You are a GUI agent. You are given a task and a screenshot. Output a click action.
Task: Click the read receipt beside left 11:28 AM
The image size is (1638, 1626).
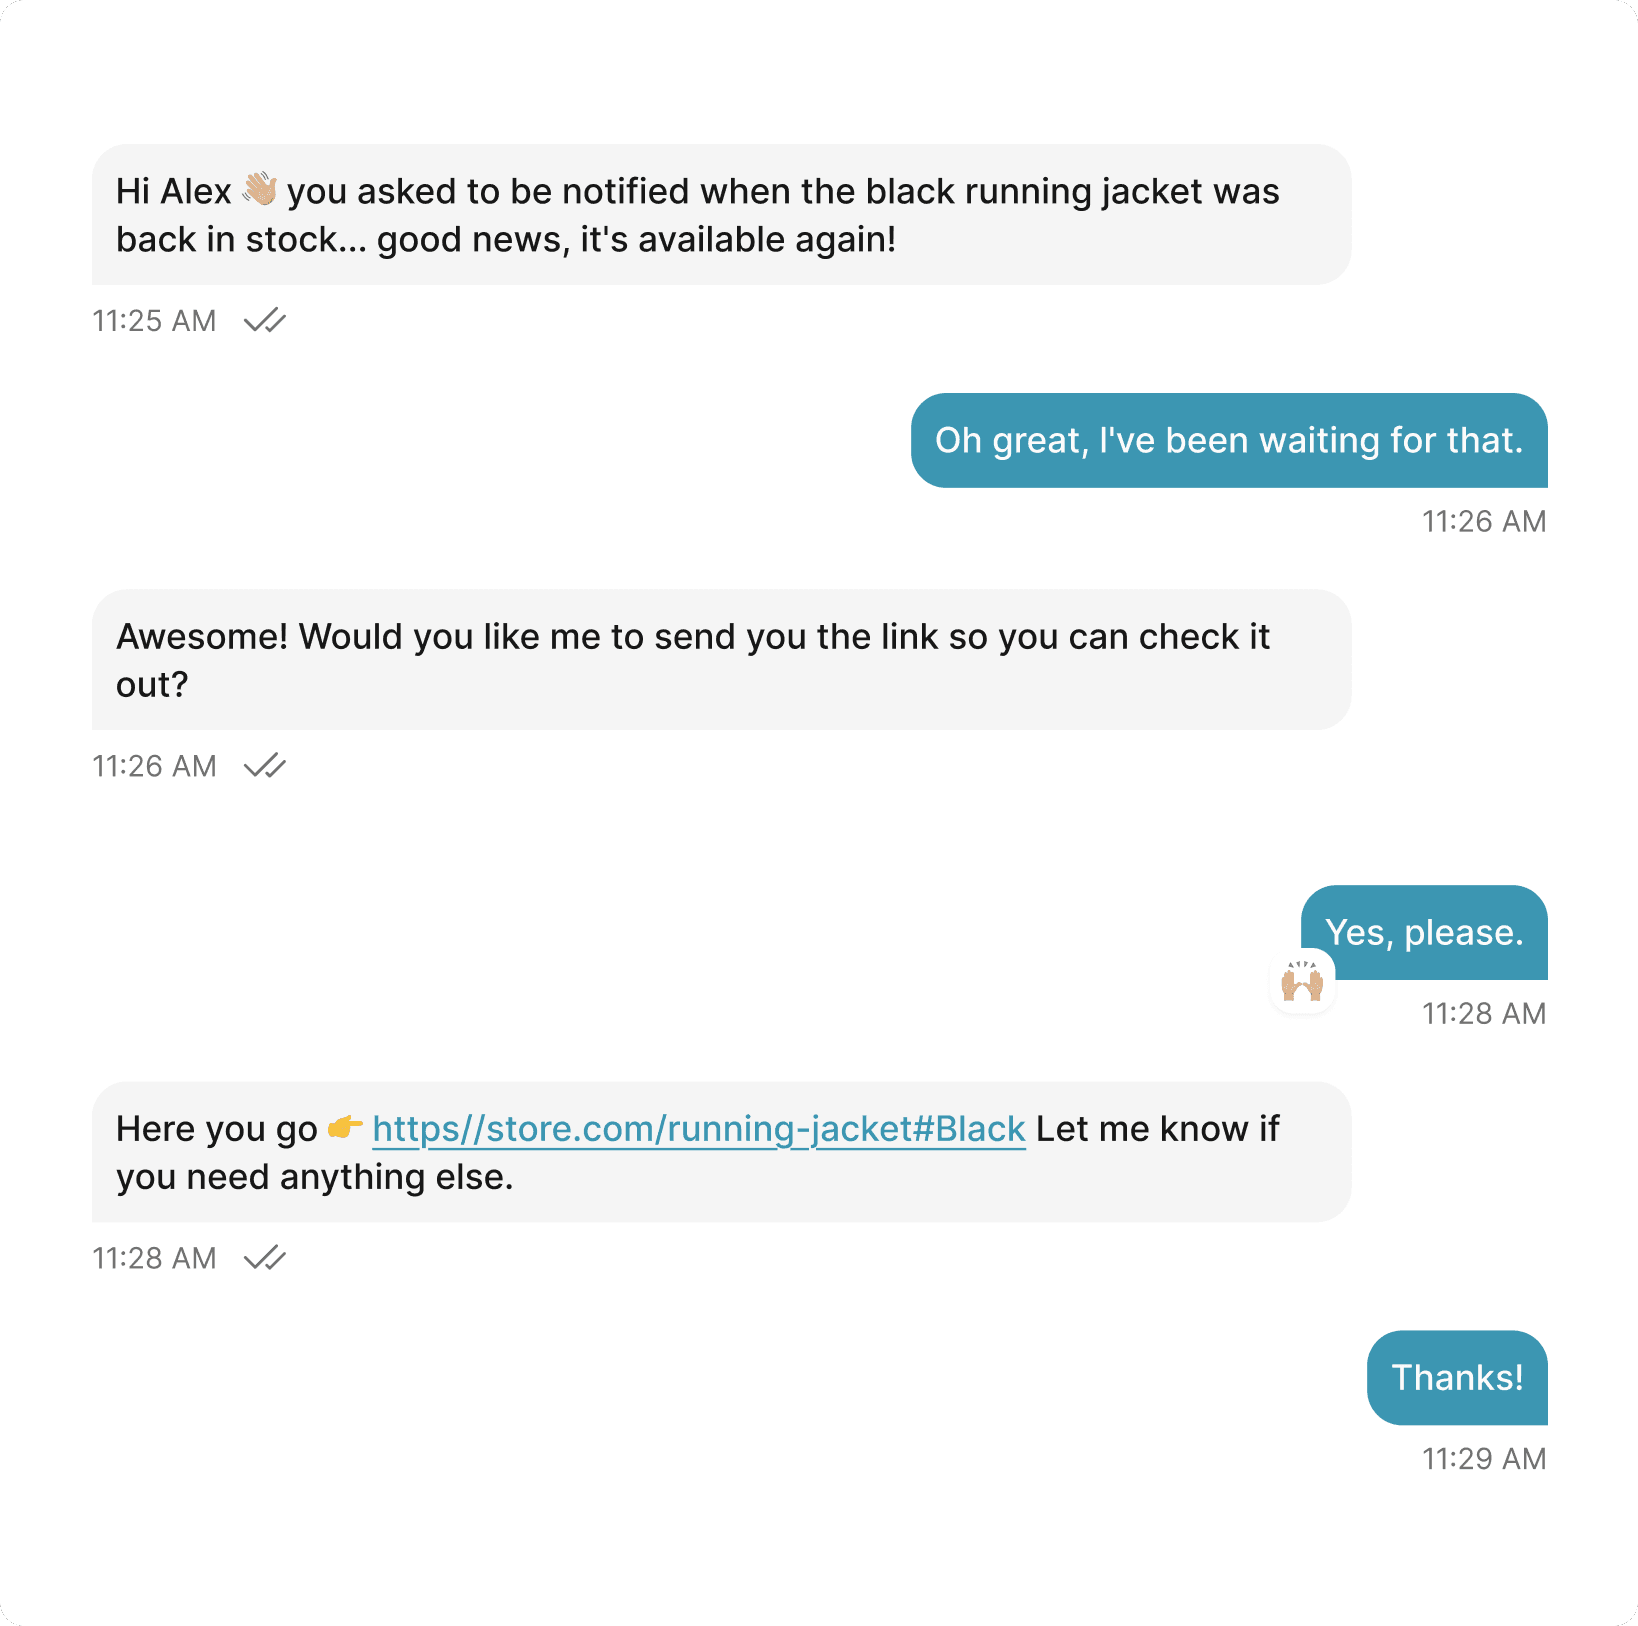point(265,1258)
